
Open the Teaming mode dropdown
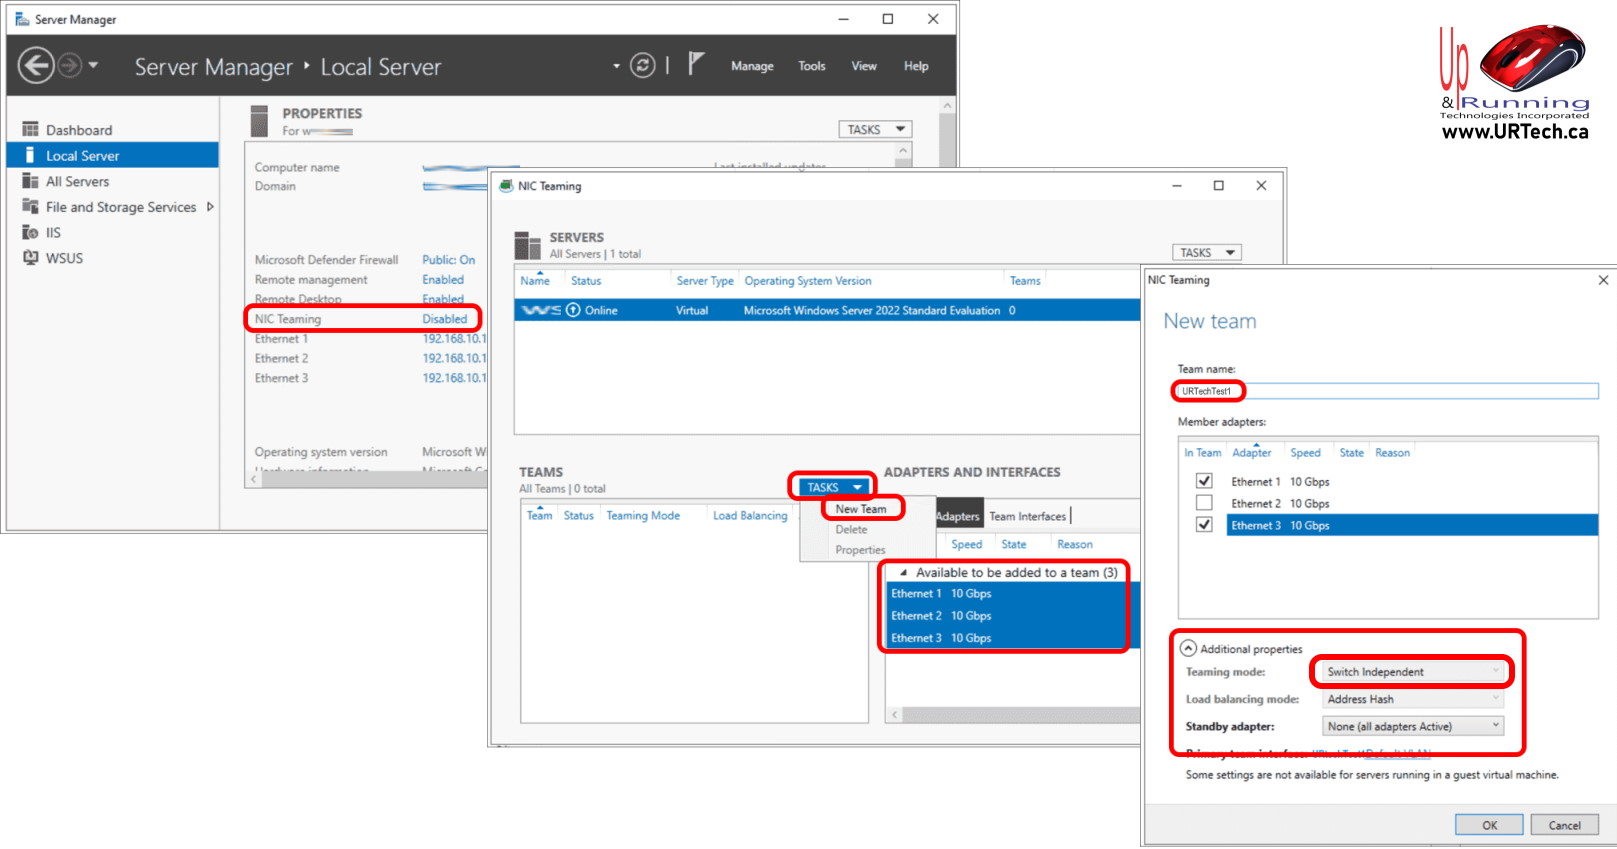coord(1411,672)
